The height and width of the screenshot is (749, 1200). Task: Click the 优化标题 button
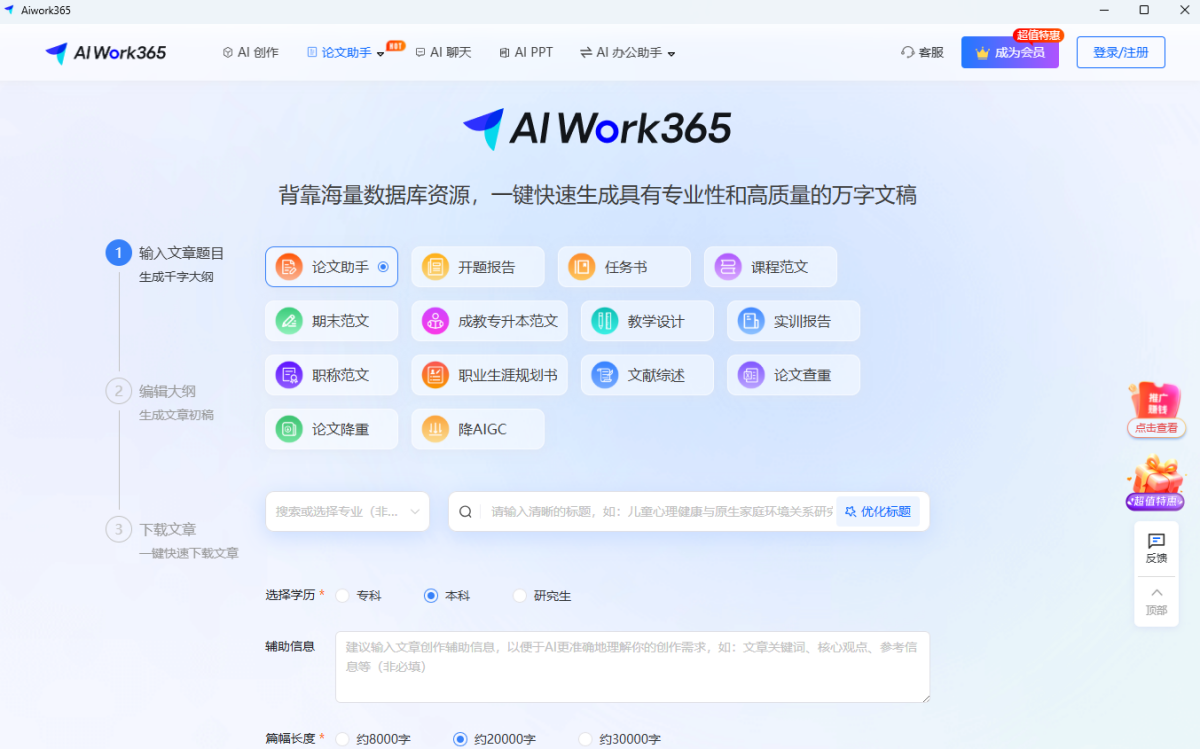(878, 511)
